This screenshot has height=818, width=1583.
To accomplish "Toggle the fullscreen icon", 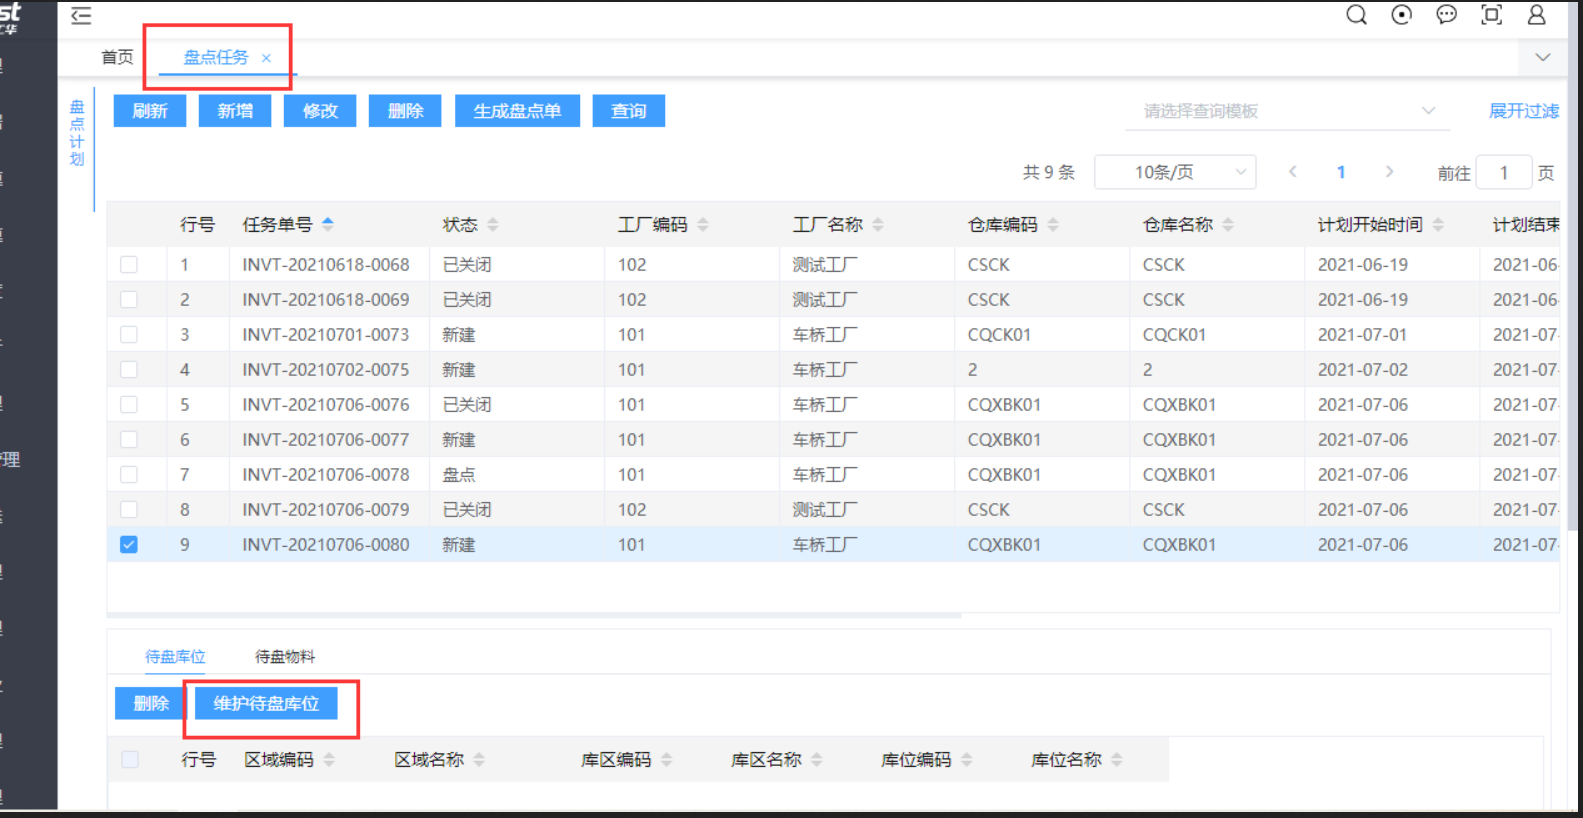I will [1491, 15].
